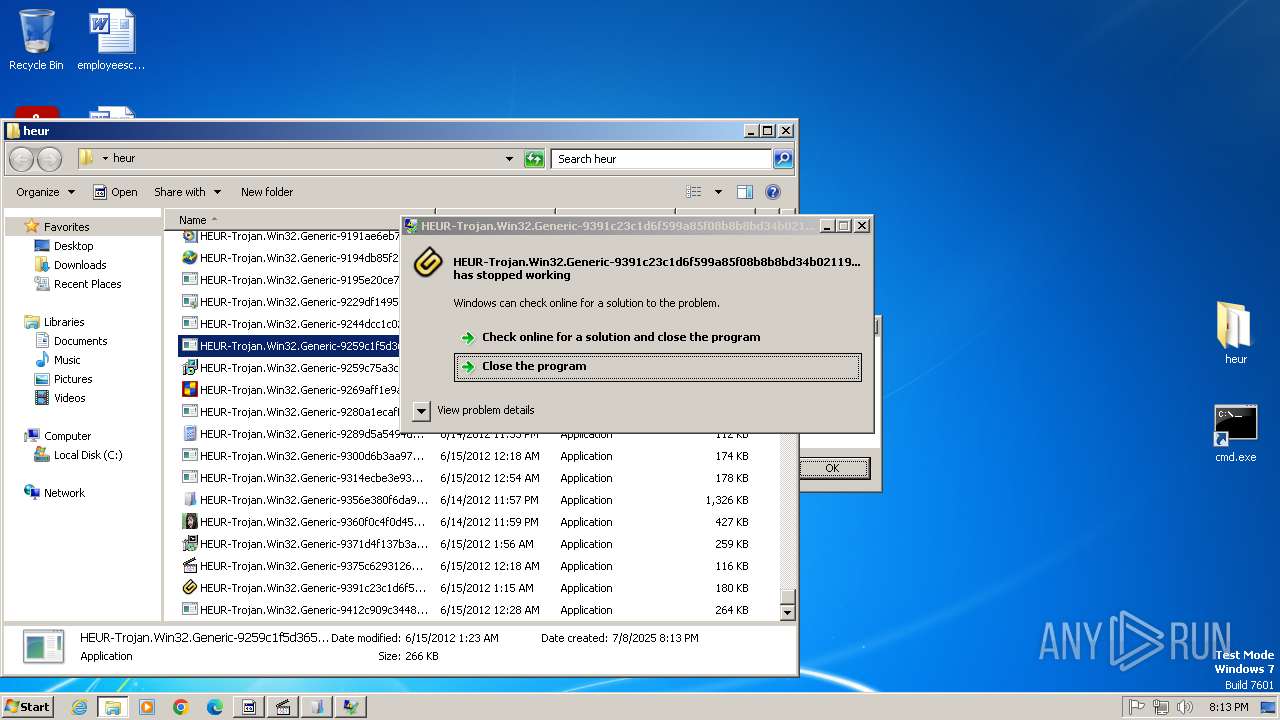Select file HEUR-Trojan.Win32.Generic-9412c909c3448
Viewport: 1280px width, 720px height.
[x=313, y=610]
